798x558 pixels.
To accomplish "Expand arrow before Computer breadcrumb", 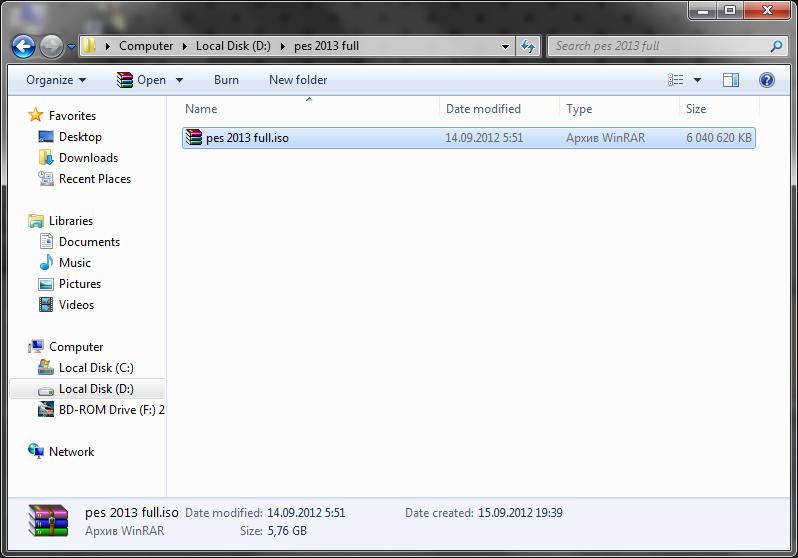I will [108, 46].
